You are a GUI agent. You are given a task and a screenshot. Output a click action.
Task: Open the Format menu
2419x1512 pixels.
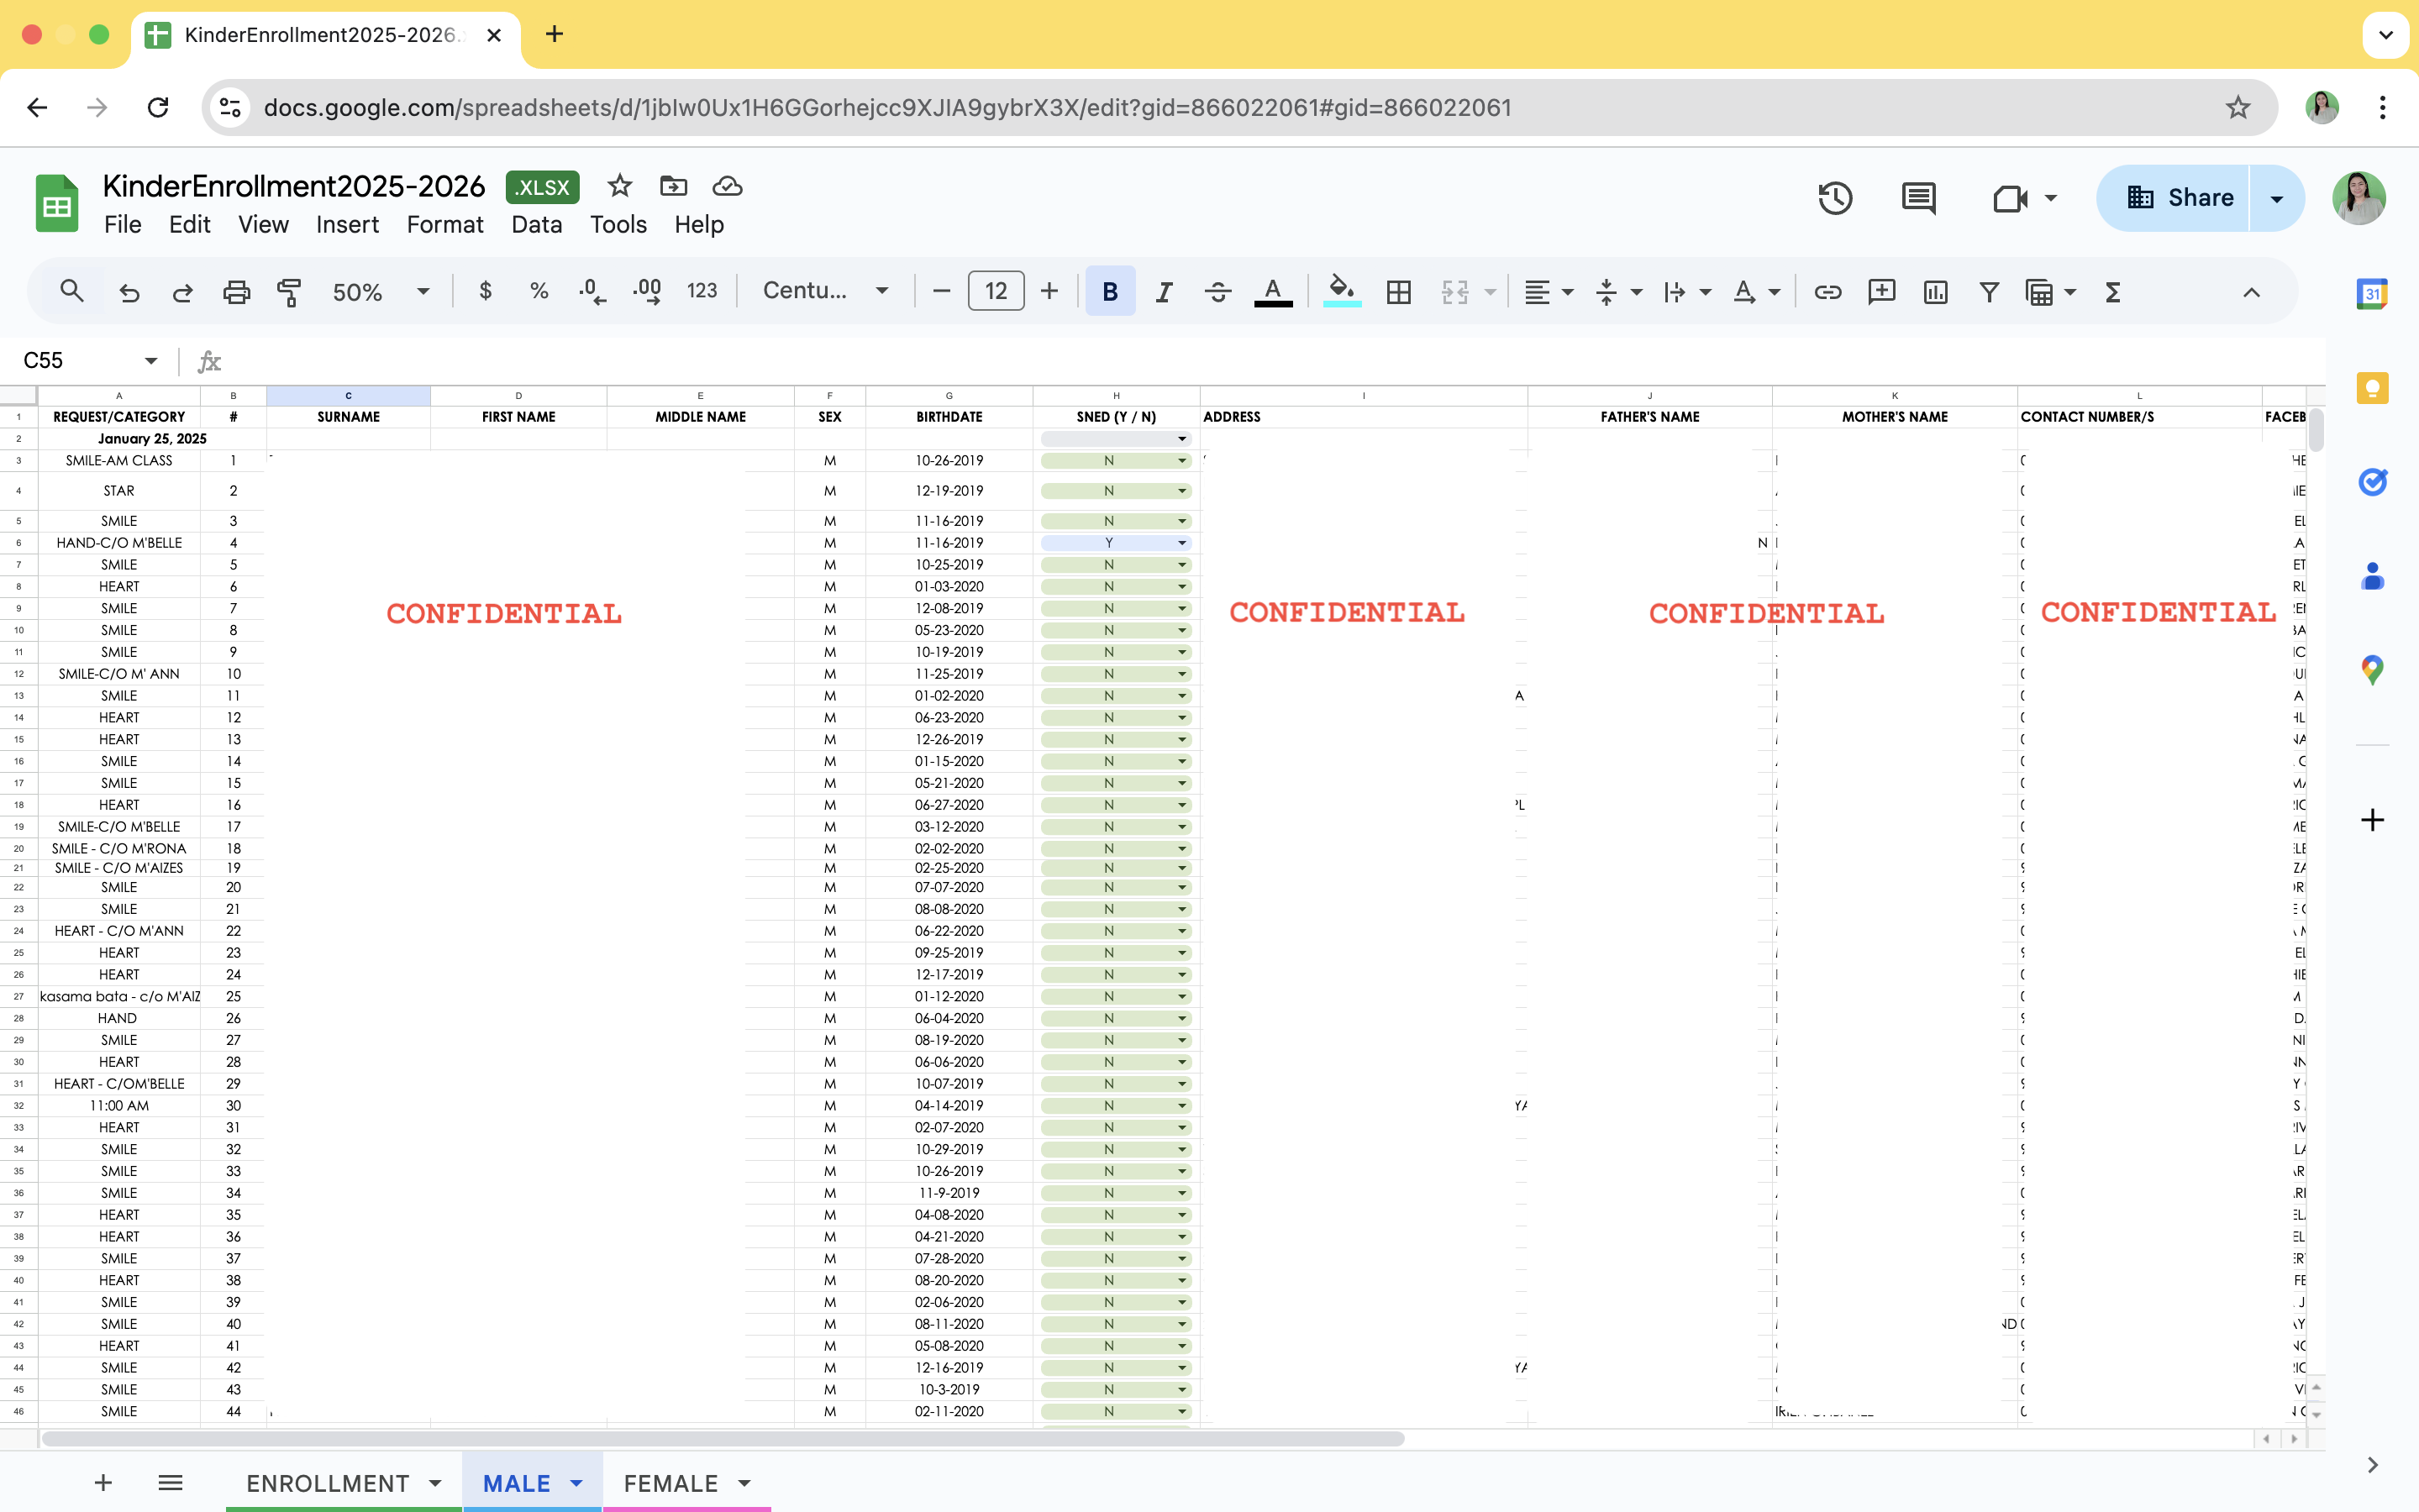point(444,225)
